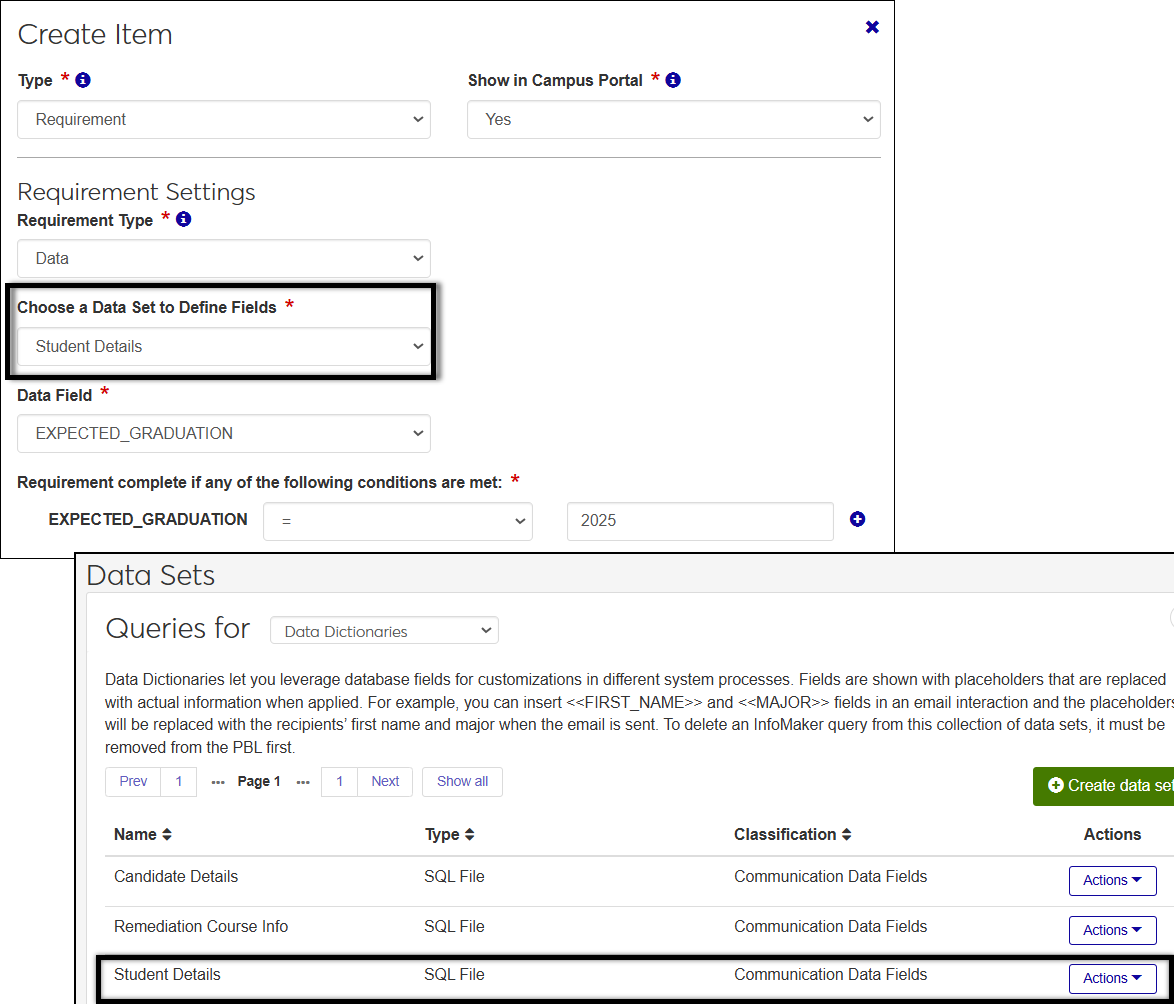Open the Data Field dropdown
1174x1004 pixels.
click(224, 433)
